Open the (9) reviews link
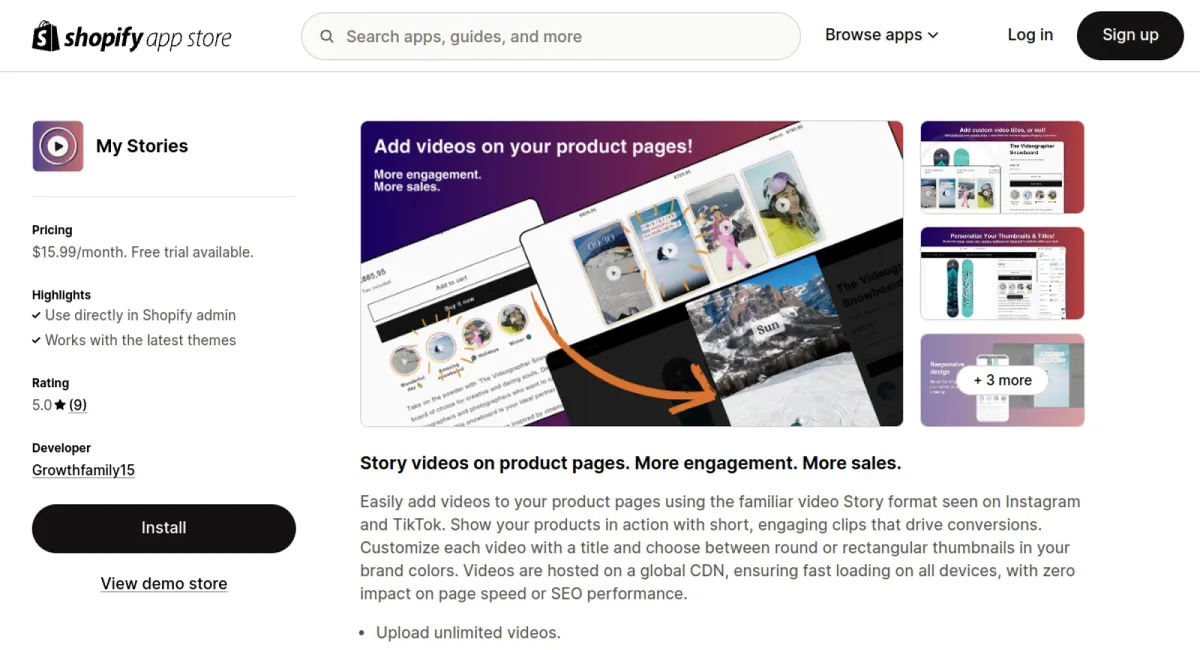The image size is (1200, 650). click(78, 405)
